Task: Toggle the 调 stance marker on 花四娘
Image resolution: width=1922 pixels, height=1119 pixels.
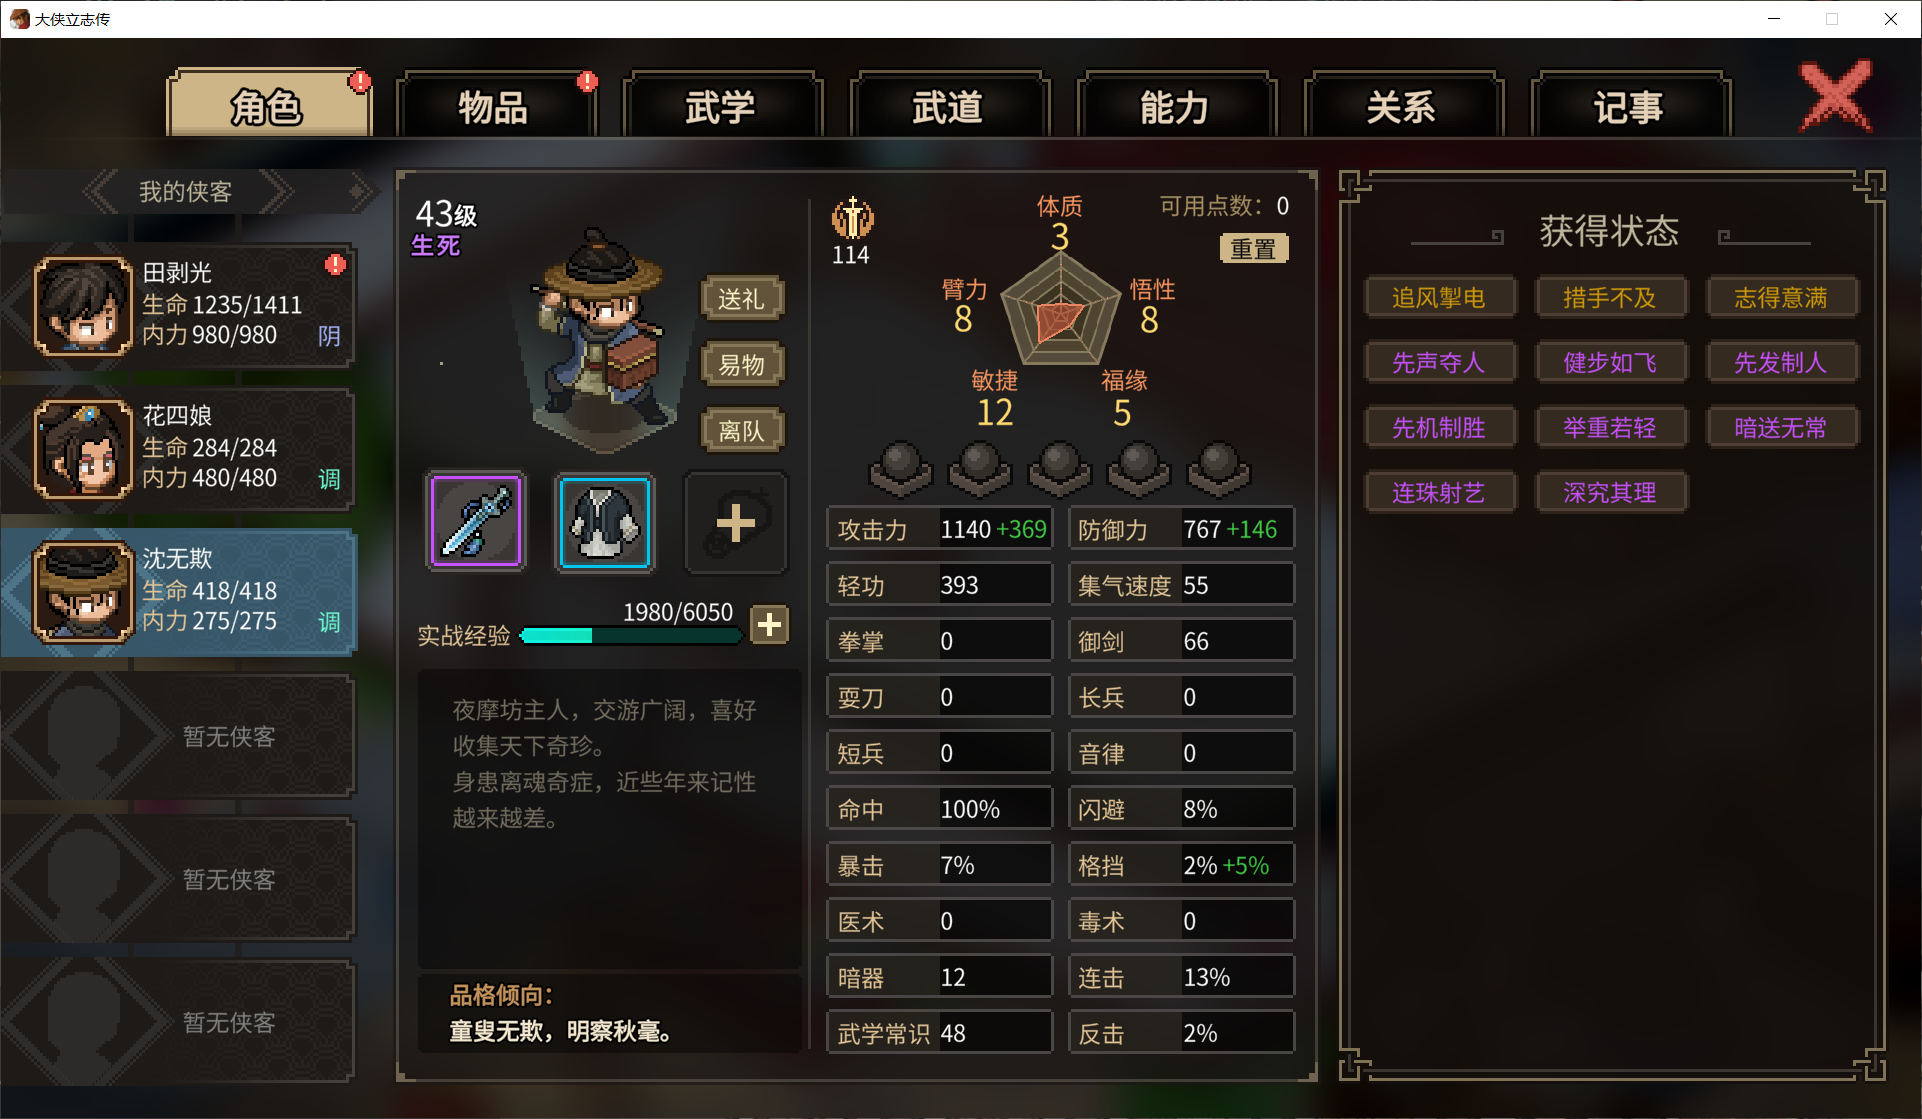Action: tap(329, 479)
